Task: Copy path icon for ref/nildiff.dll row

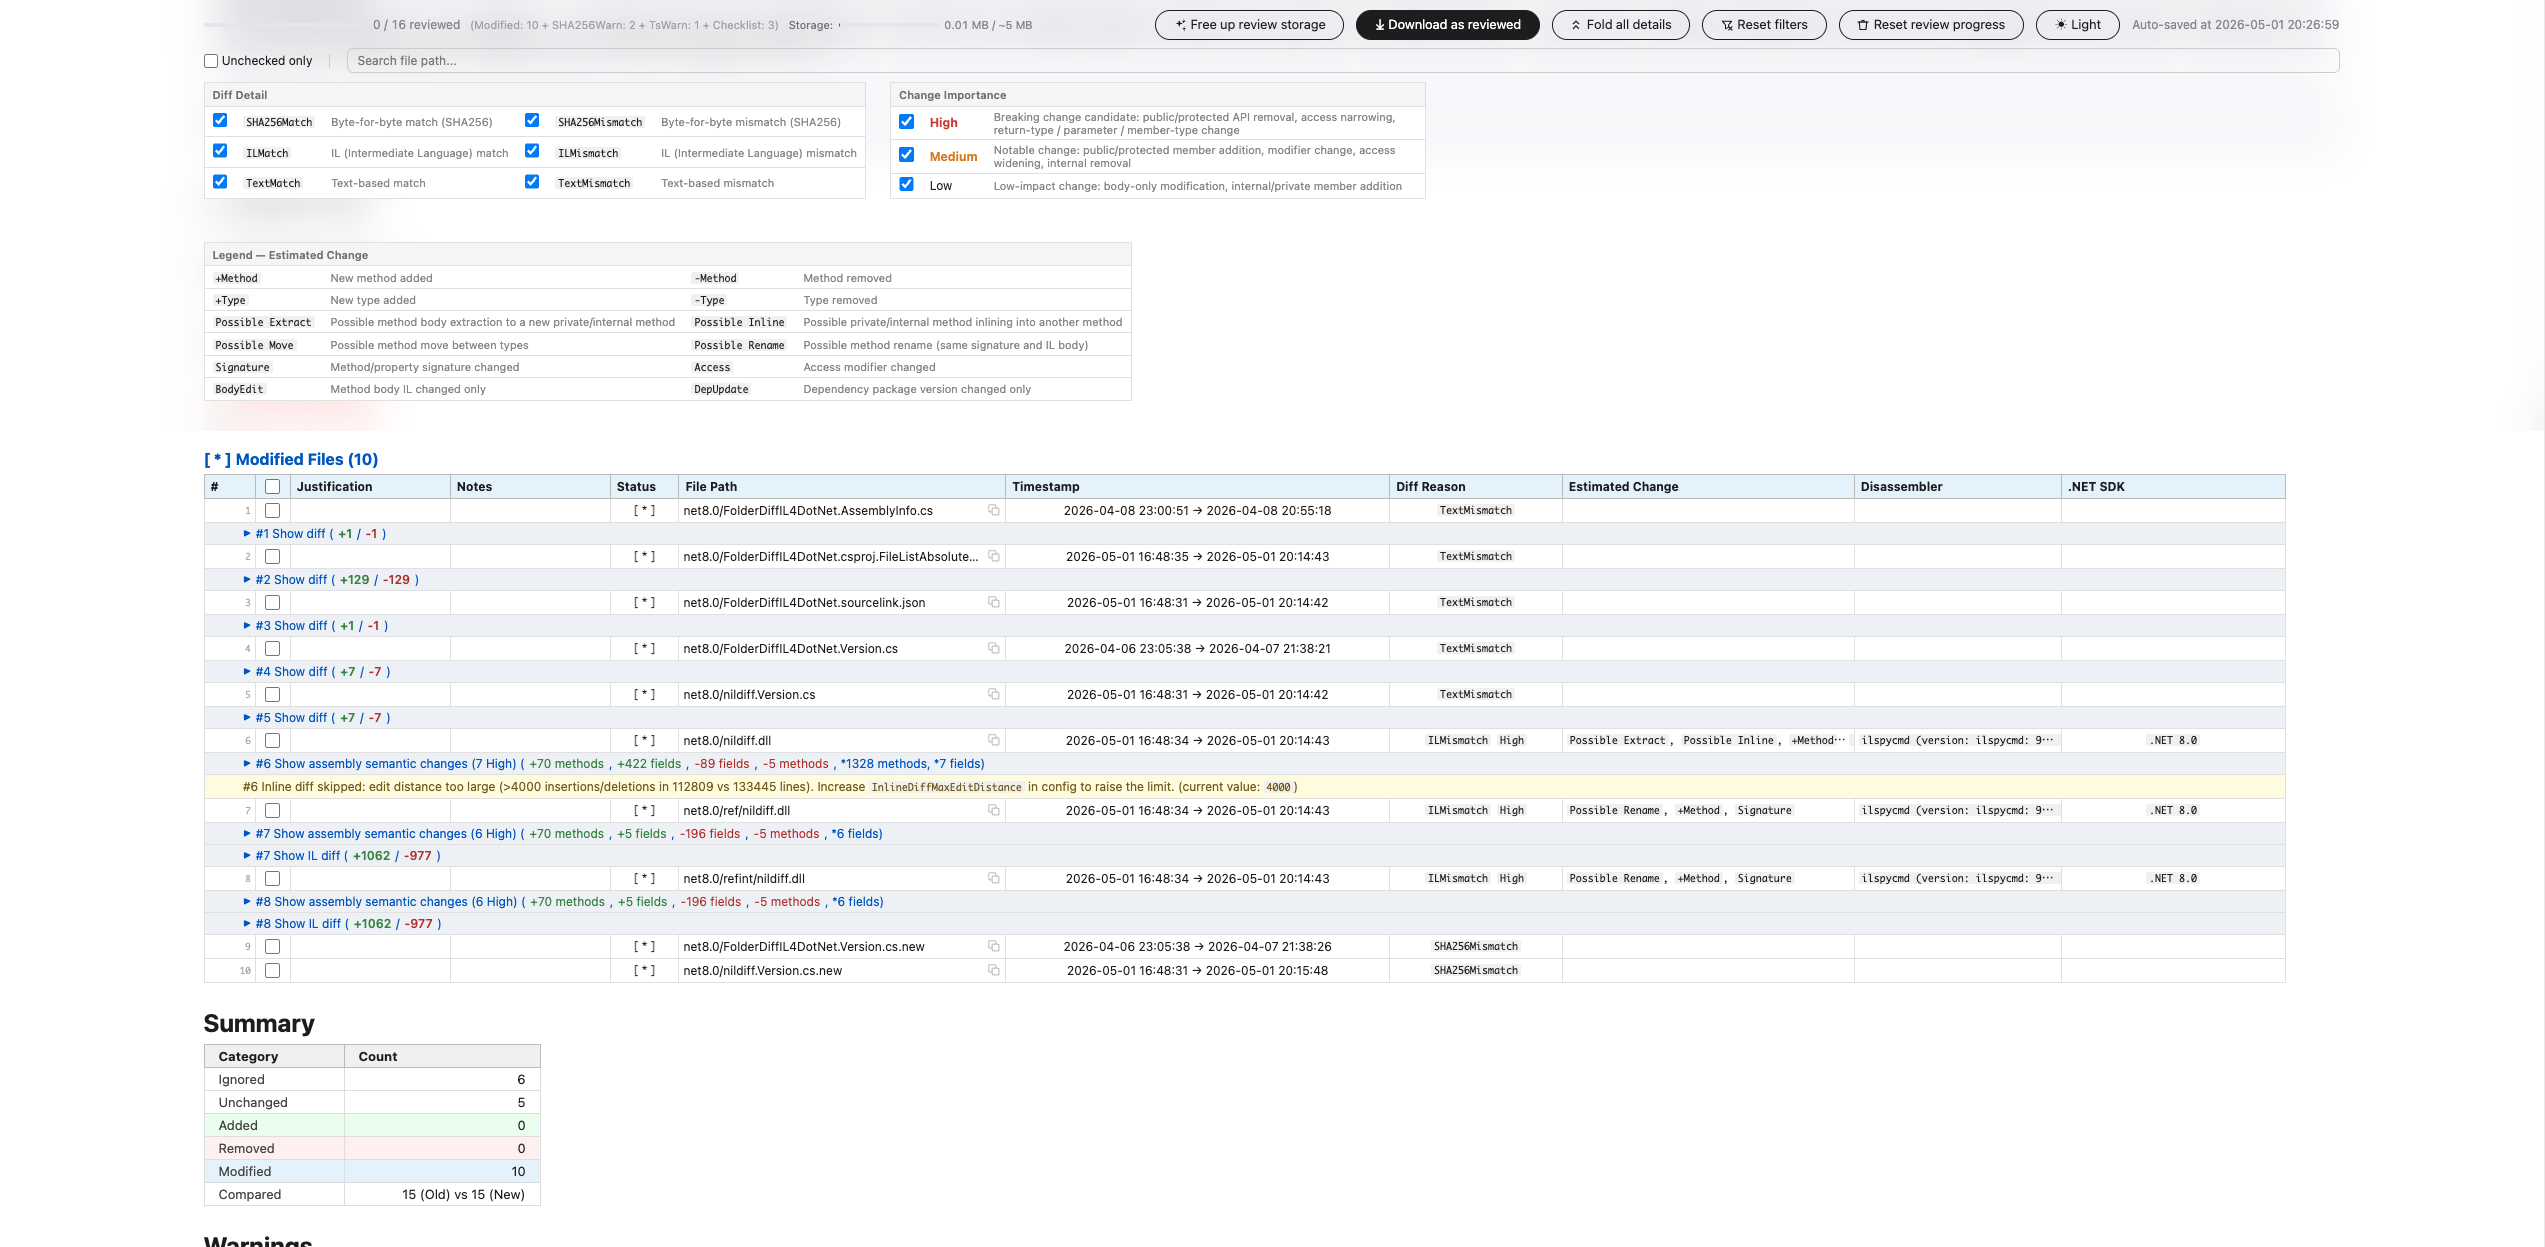Action: (x=993, y=810)
